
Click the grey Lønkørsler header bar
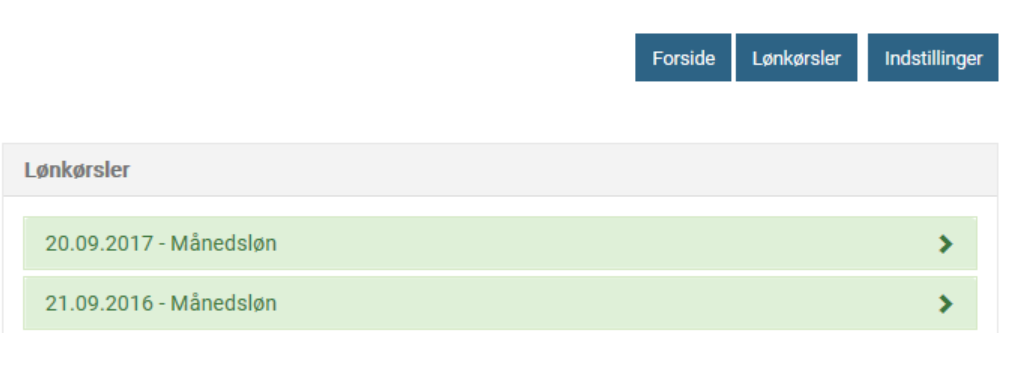(500, 170)
